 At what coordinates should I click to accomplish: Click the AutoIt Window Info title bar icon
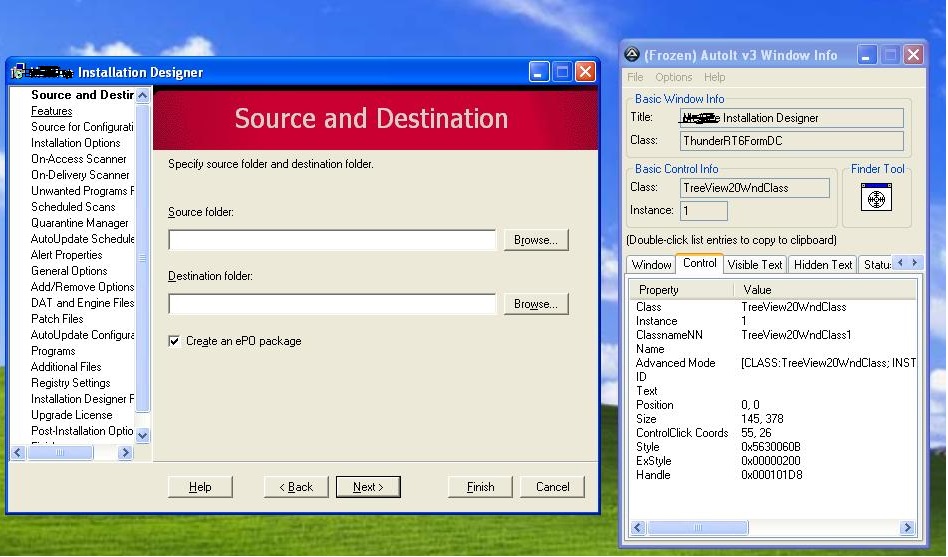pos(631,55)
